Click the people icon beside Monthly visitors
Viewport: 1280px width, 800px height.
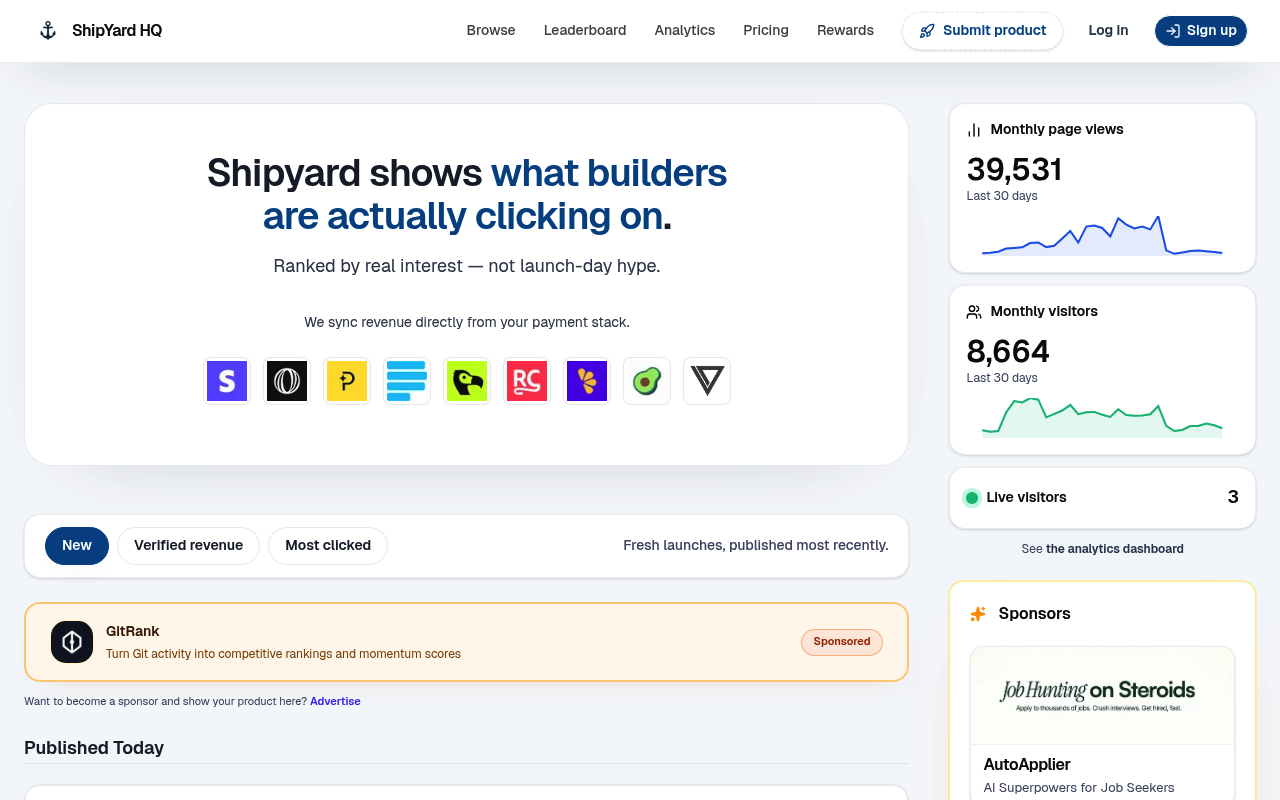pos(974,312)
